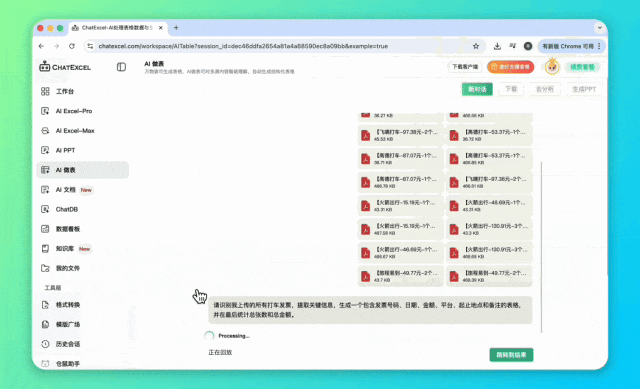The image size is (640, 389).
Task: Open the 火箭出行-15.19元 PDF sized 467.58 KB
Action: tap(400, 229)
